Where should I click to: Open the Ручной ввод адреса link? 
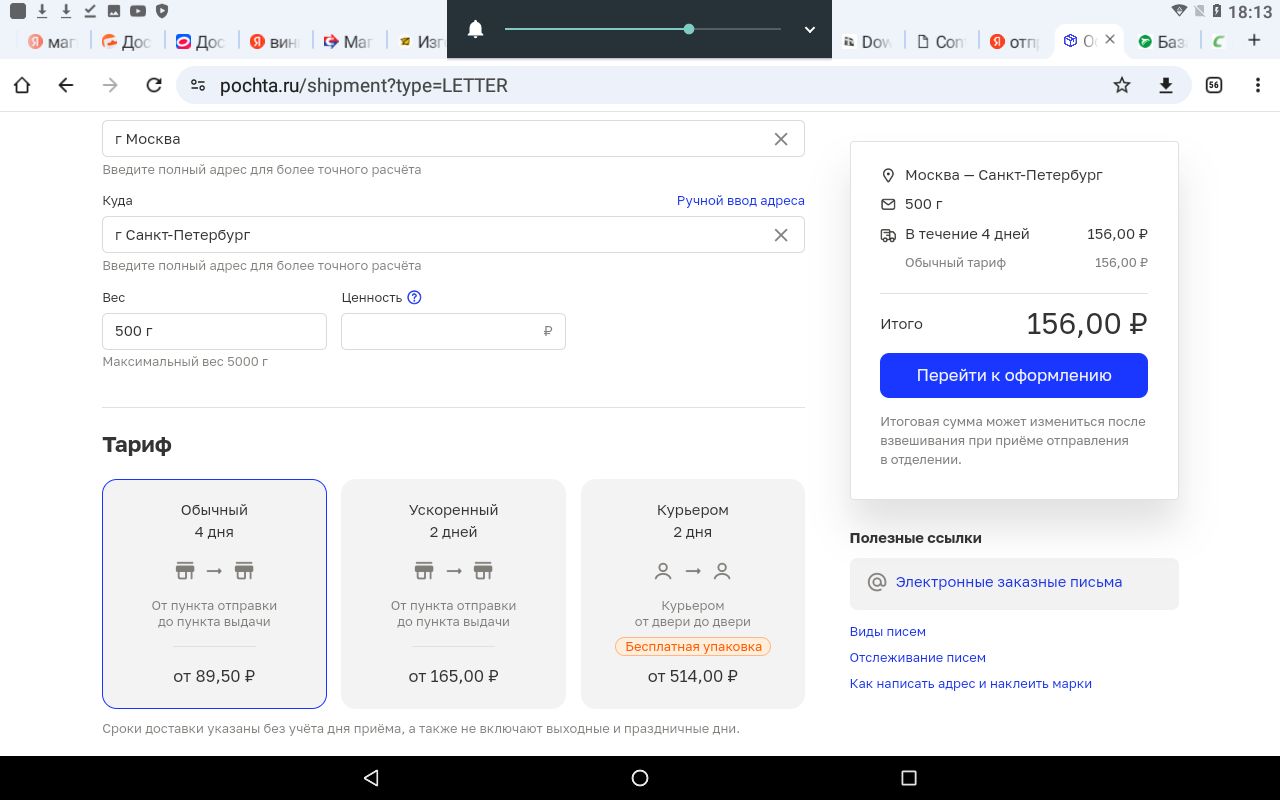pyautogui.click(x=740, y=201)
